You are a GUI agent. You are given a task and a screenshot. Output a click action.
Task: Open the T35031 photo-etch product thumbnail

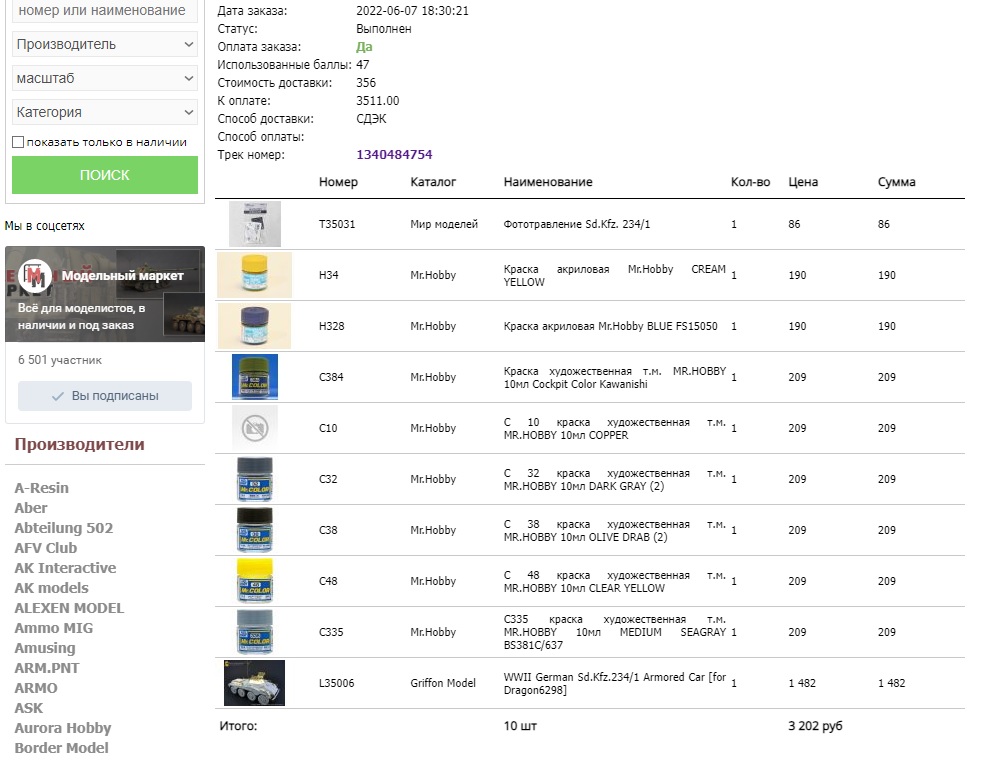point(255,224)
